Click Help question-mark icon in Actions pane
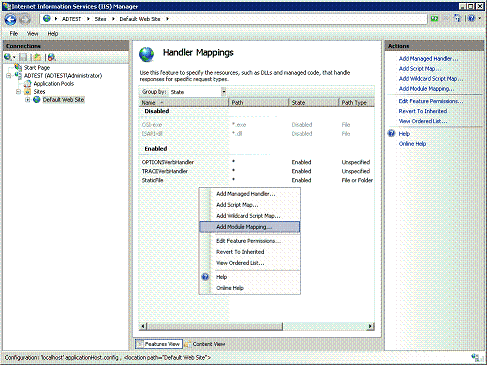 coord(391,133)
